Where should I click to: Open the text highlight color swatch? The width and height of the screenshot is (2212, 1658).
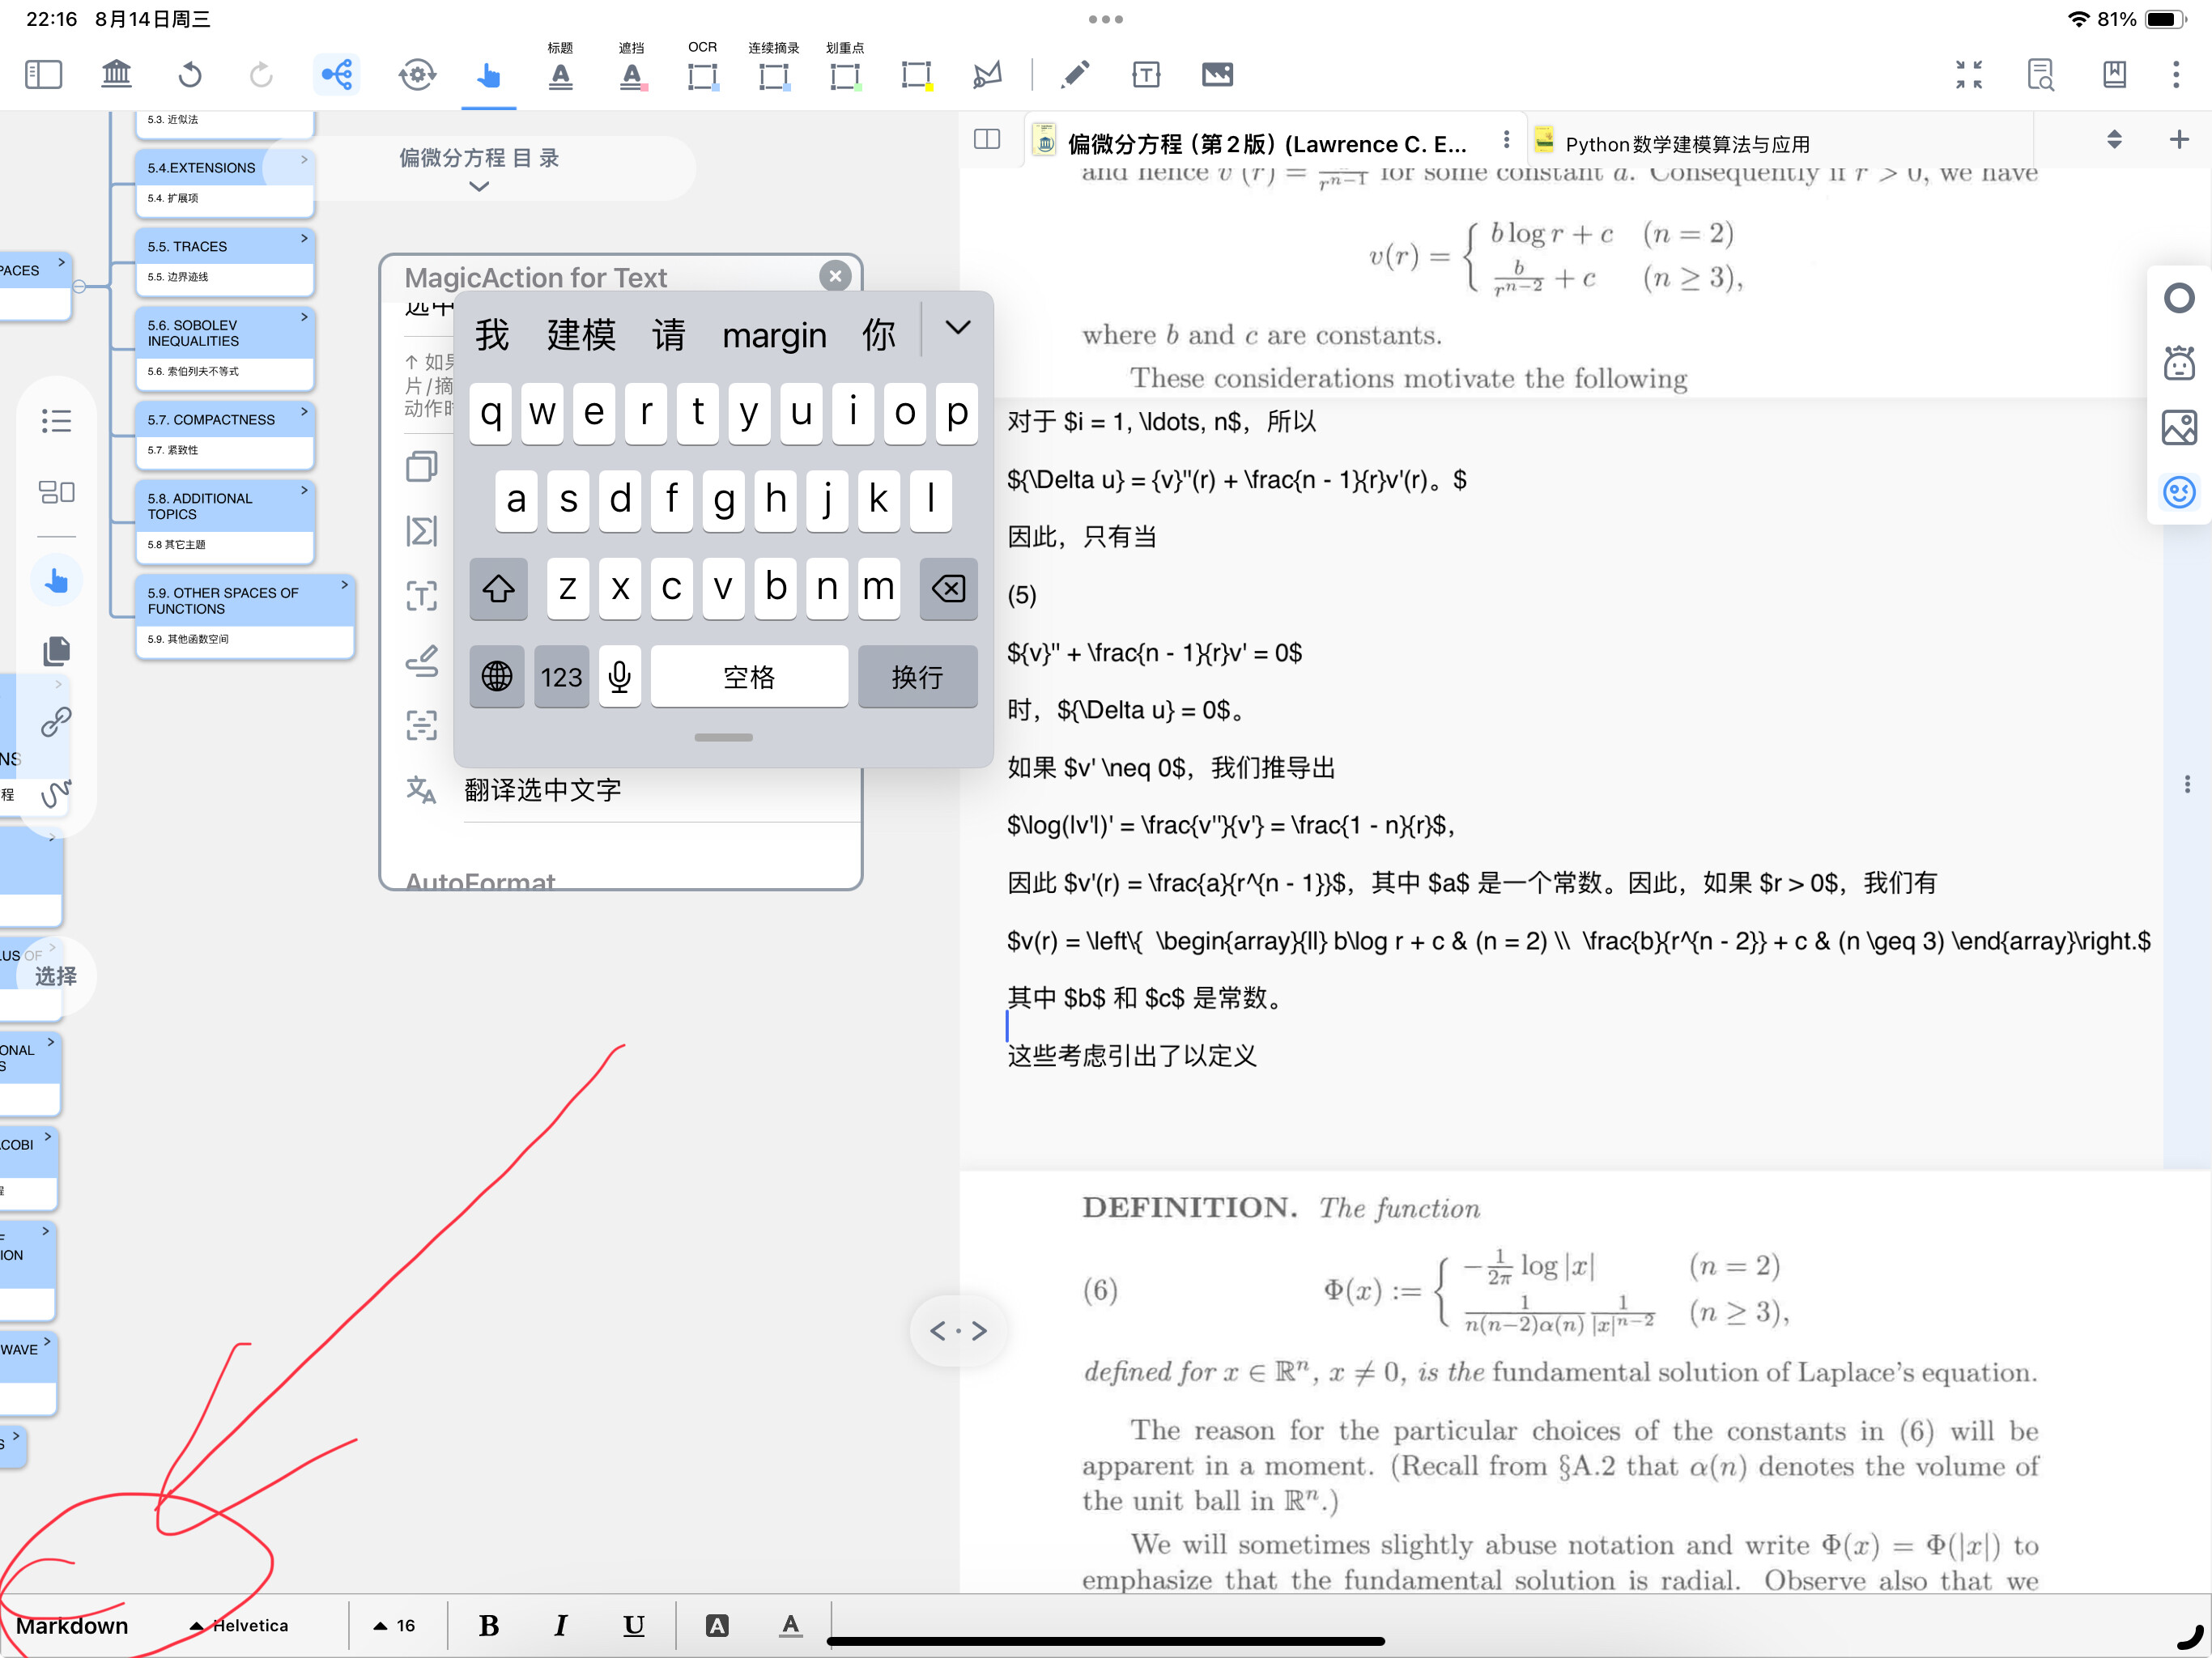pos(718,1625)
